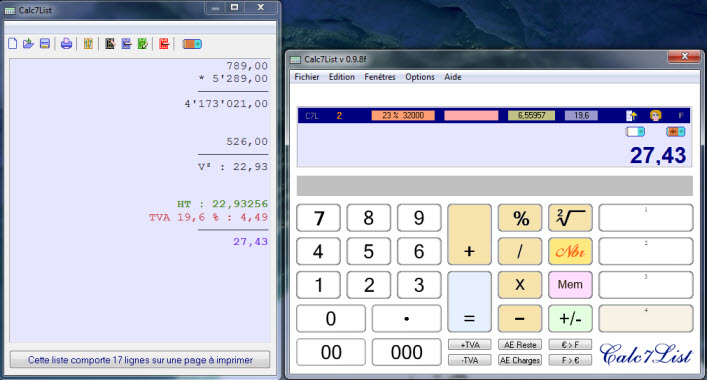Click the red list delete icon
Viewport: 707px width, 380px height.
164,44
